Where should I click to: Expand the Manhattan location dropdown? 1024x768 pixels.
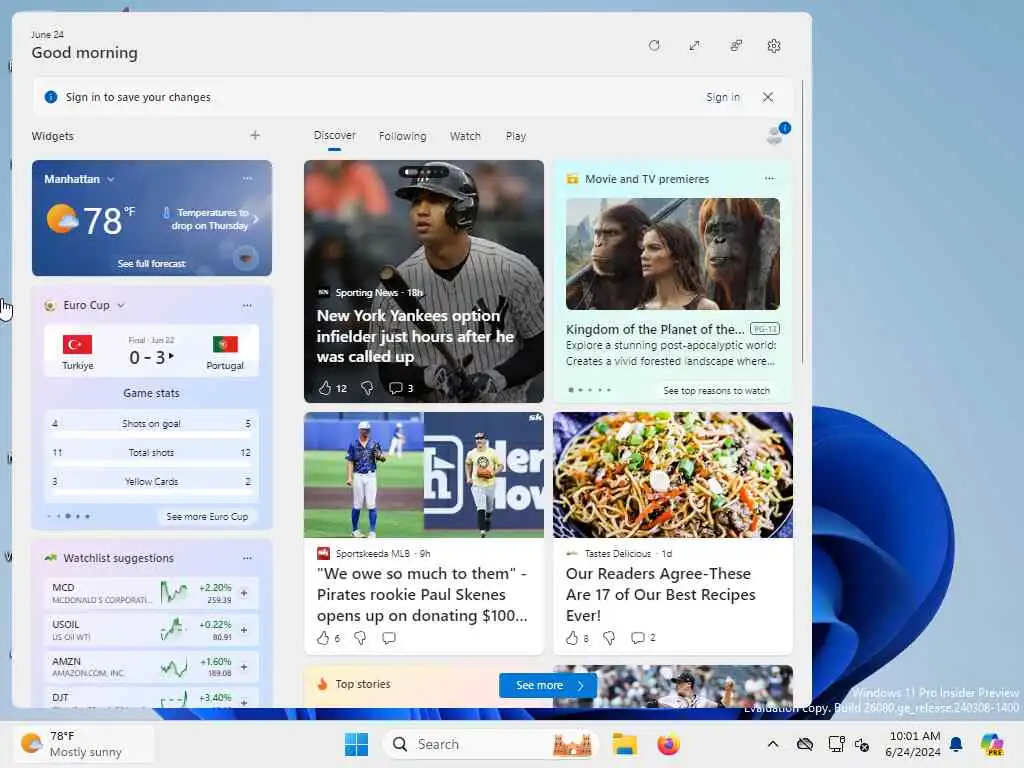point(110,179)
